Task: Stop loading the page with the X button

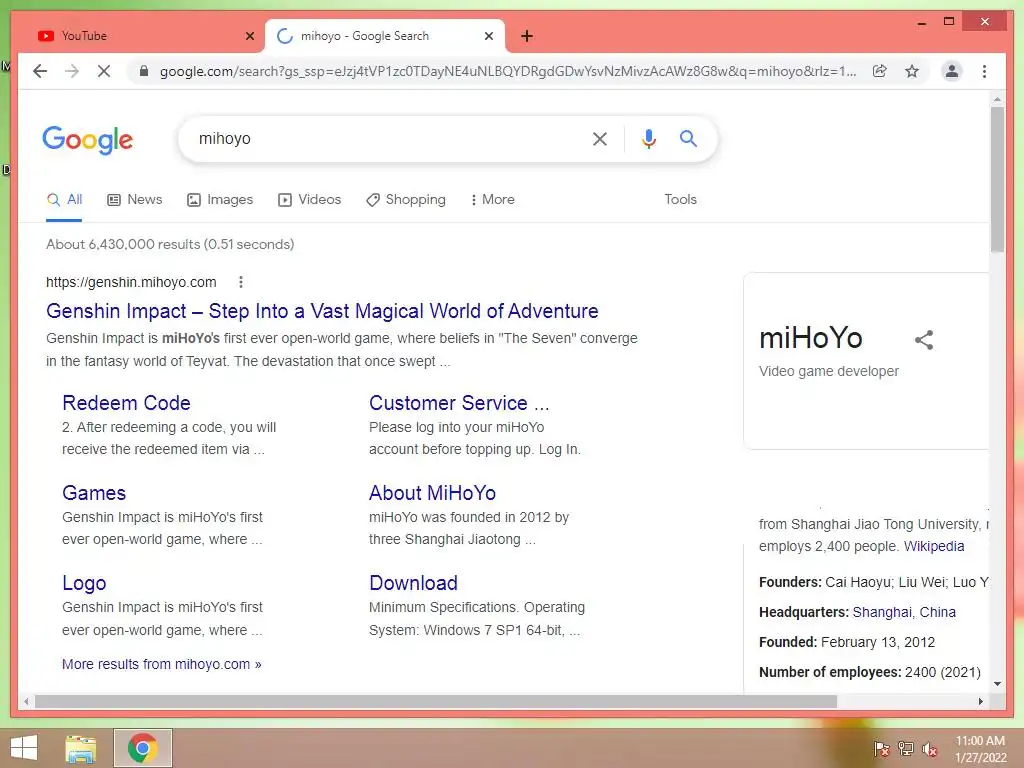Action: click(x=104, y=71)
